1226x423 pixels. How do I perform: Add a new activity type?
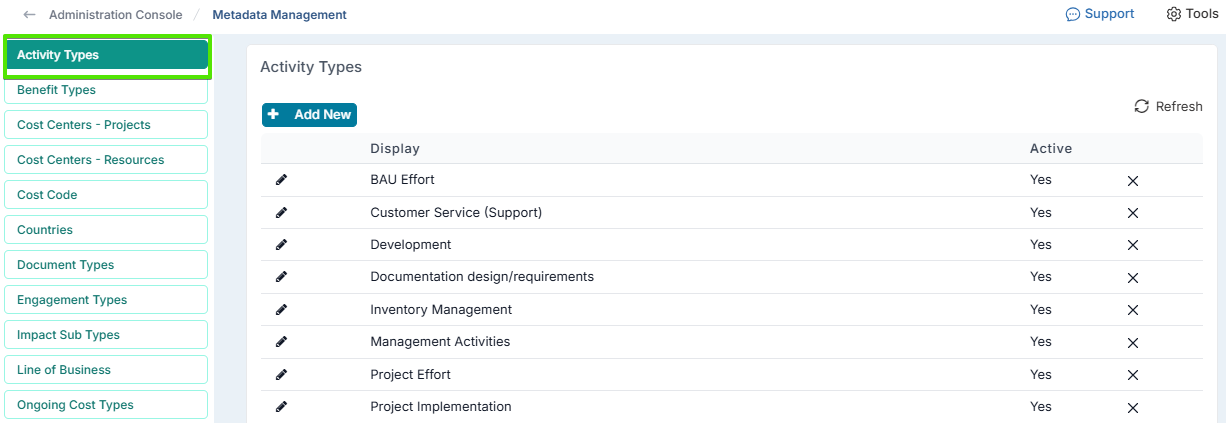coord(309,115)
